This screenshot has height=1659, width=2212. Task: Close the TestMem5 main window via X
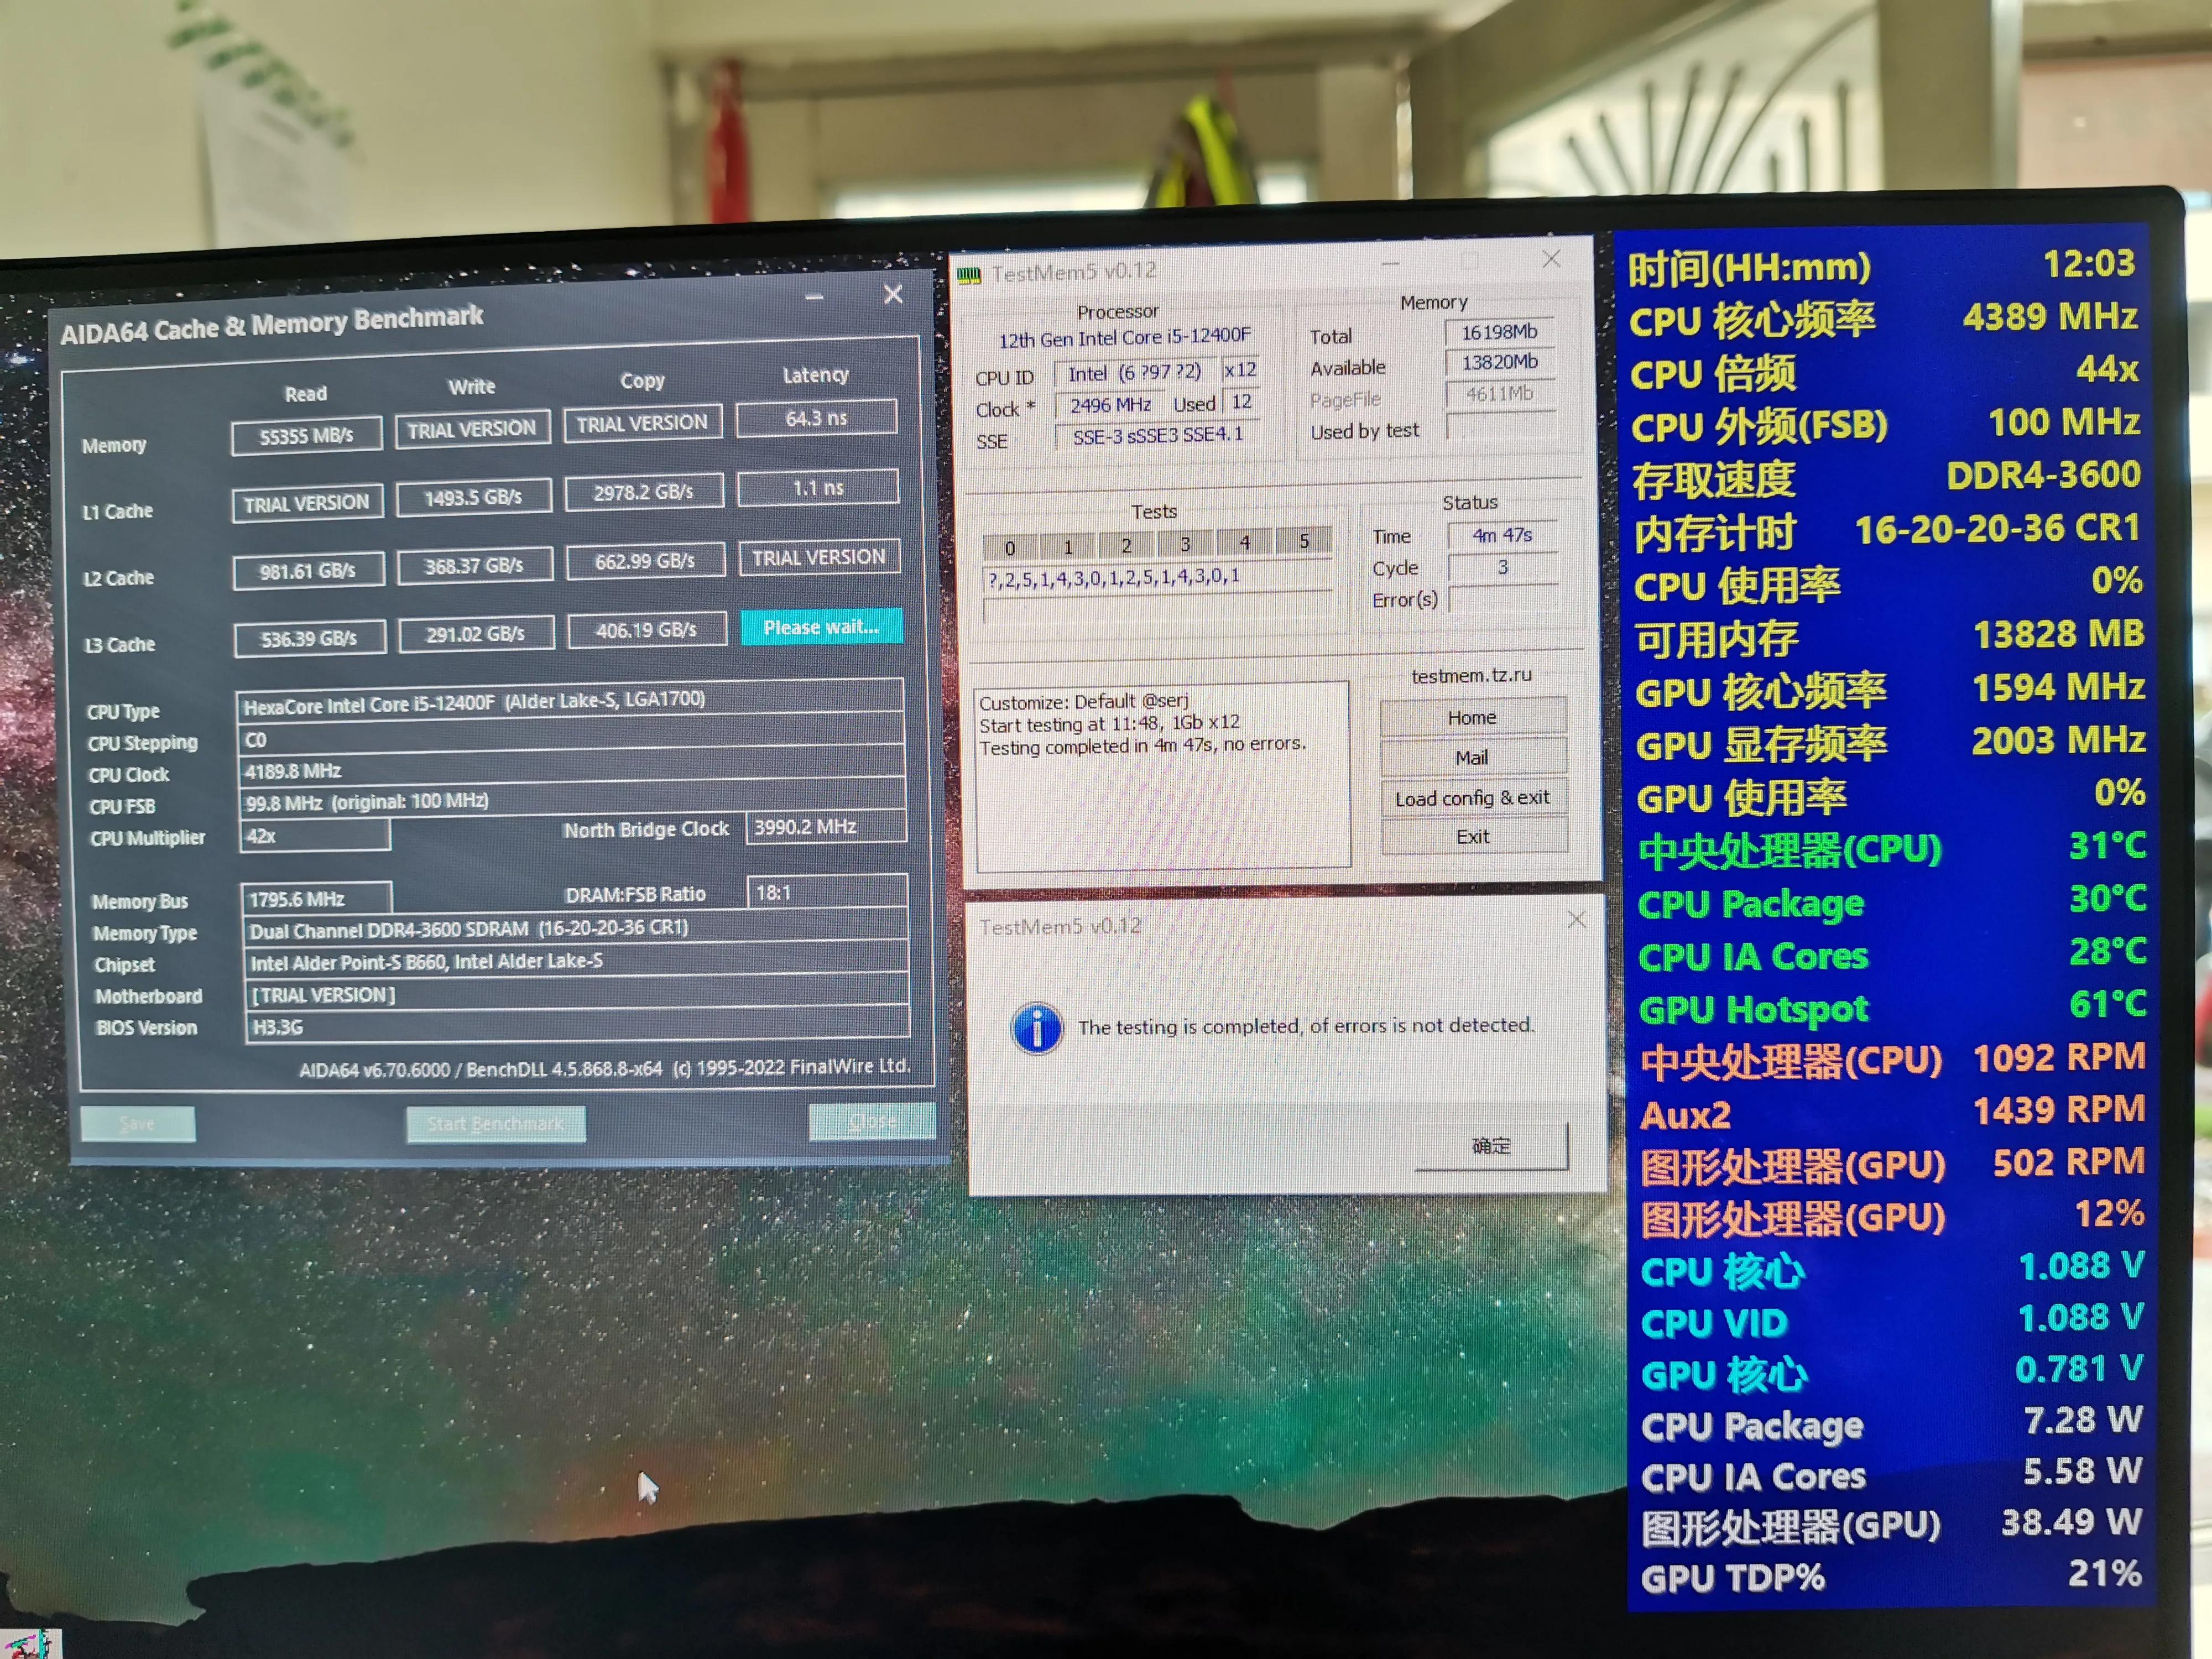(1551, 259)
